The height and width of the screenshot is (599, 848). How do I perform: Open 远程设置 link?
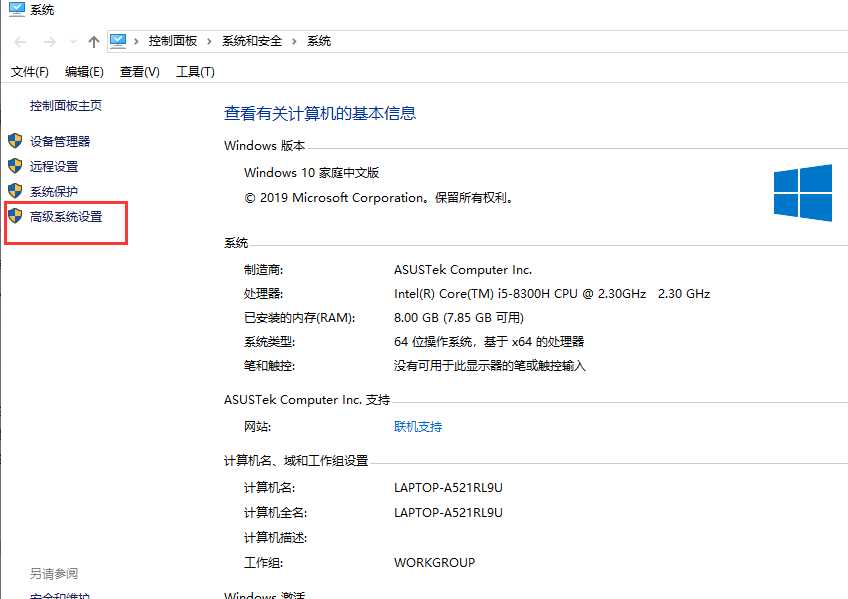pyautogui.click(x=54, y=167)
